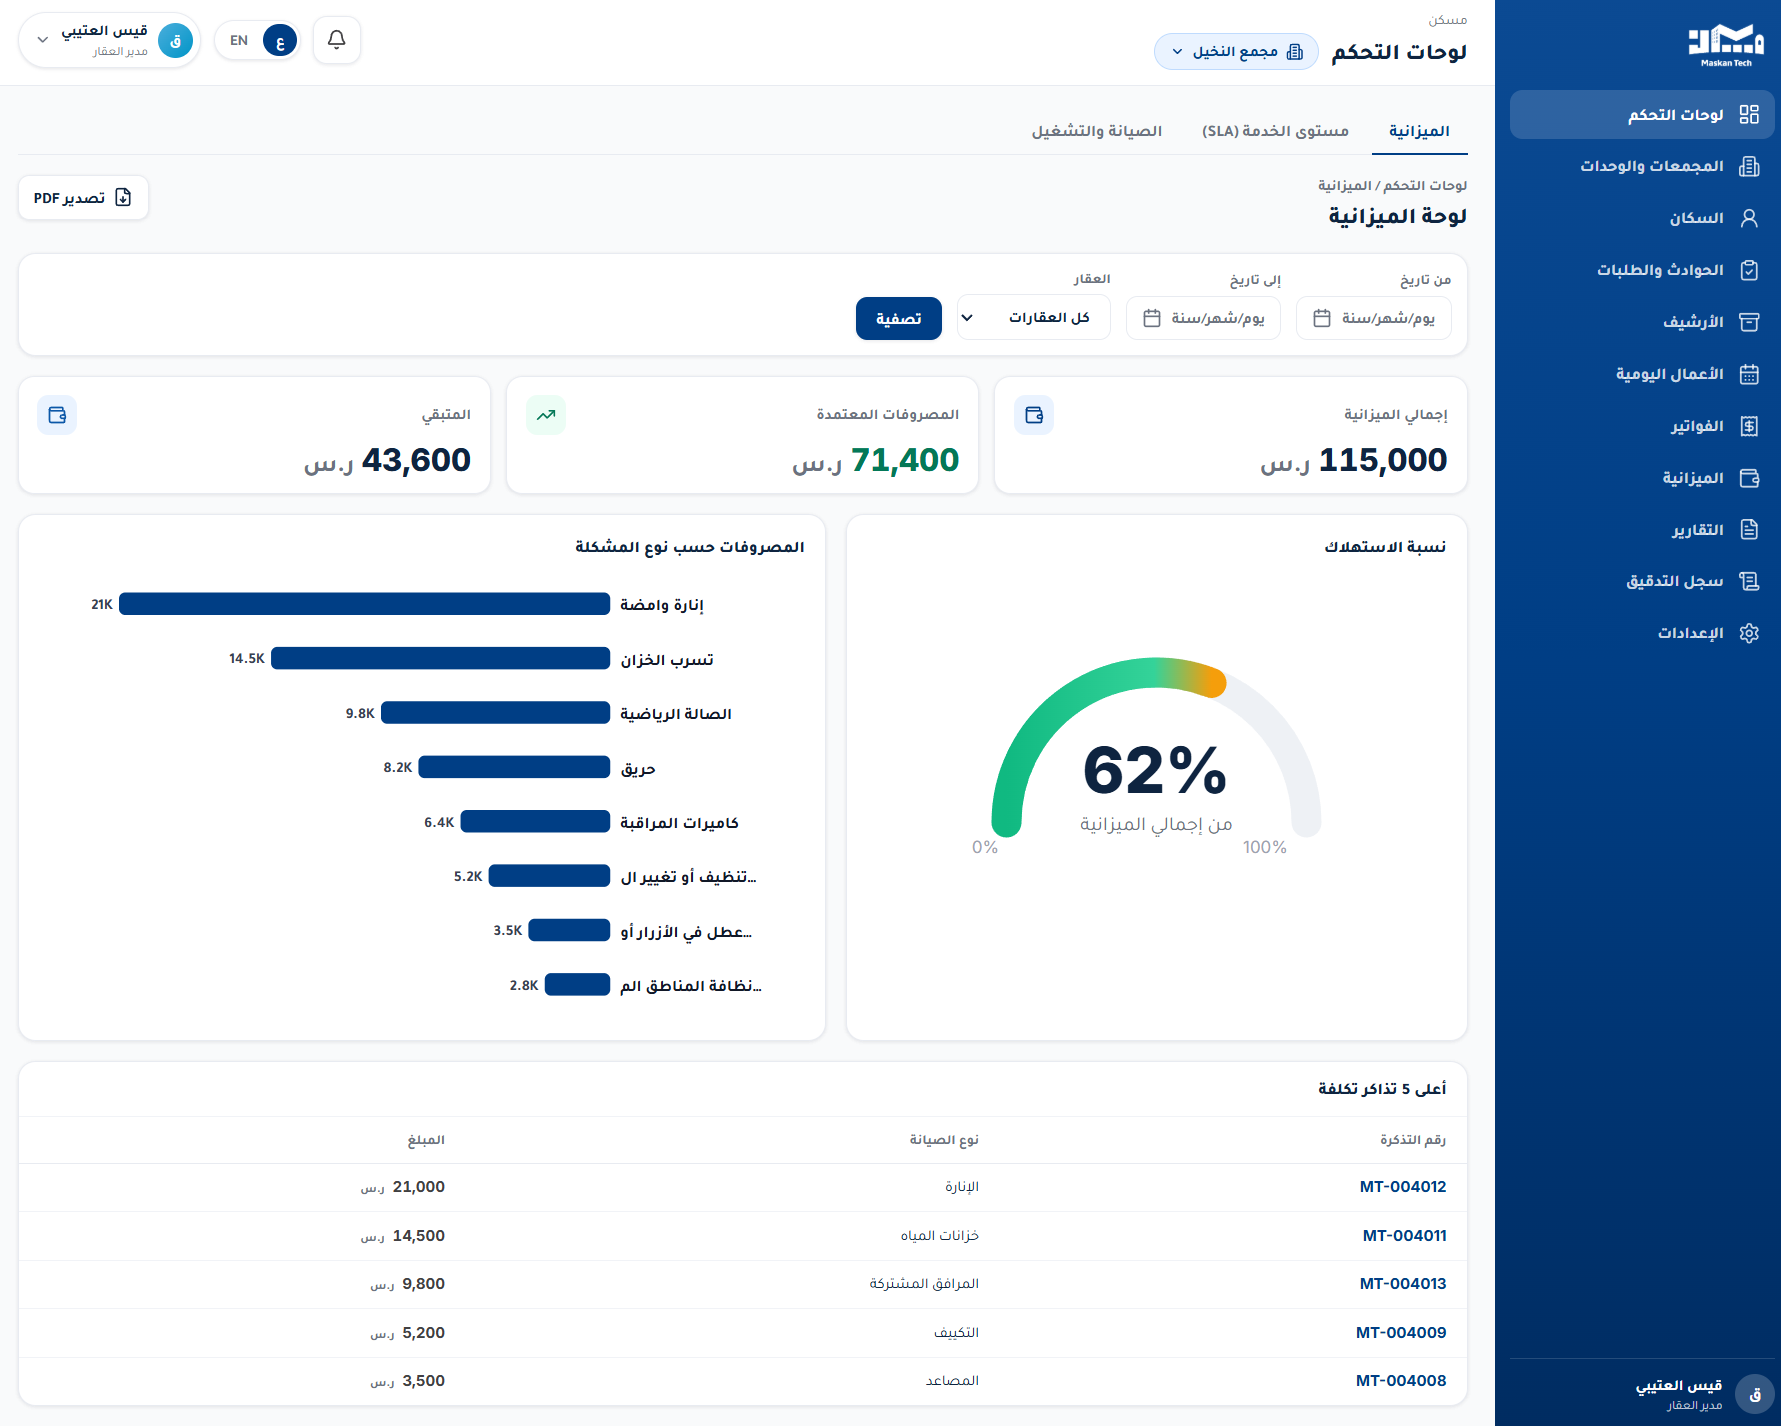Open ticket MT-004012
1781x1426 pixels.
click(x=1403, y=1187)
